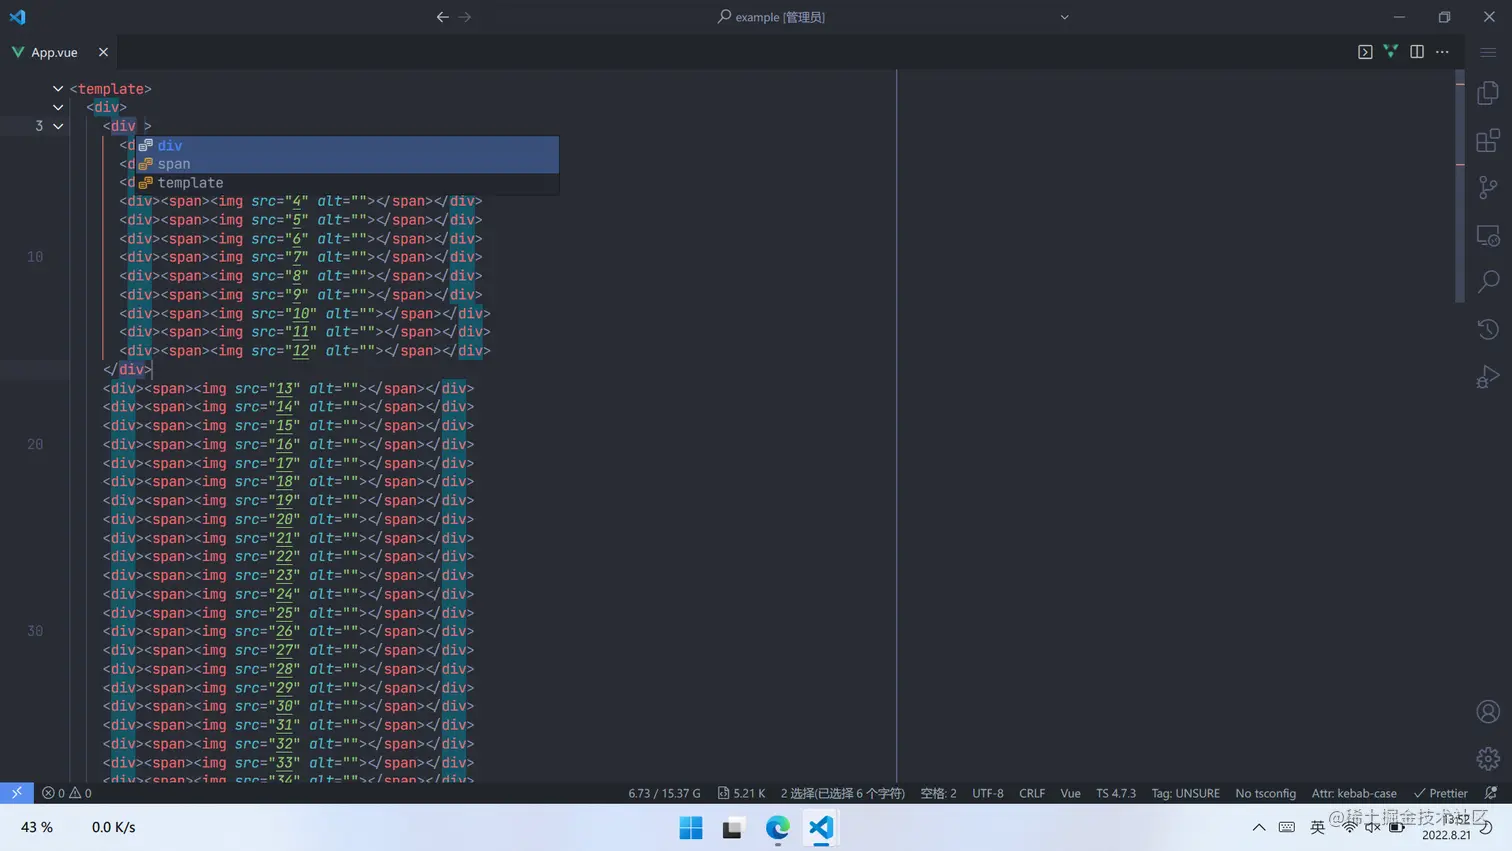Click 'Attr: kebab-case' status item
The width and height of the screenshot is (1512, 851).
[x=1354, y=793]
